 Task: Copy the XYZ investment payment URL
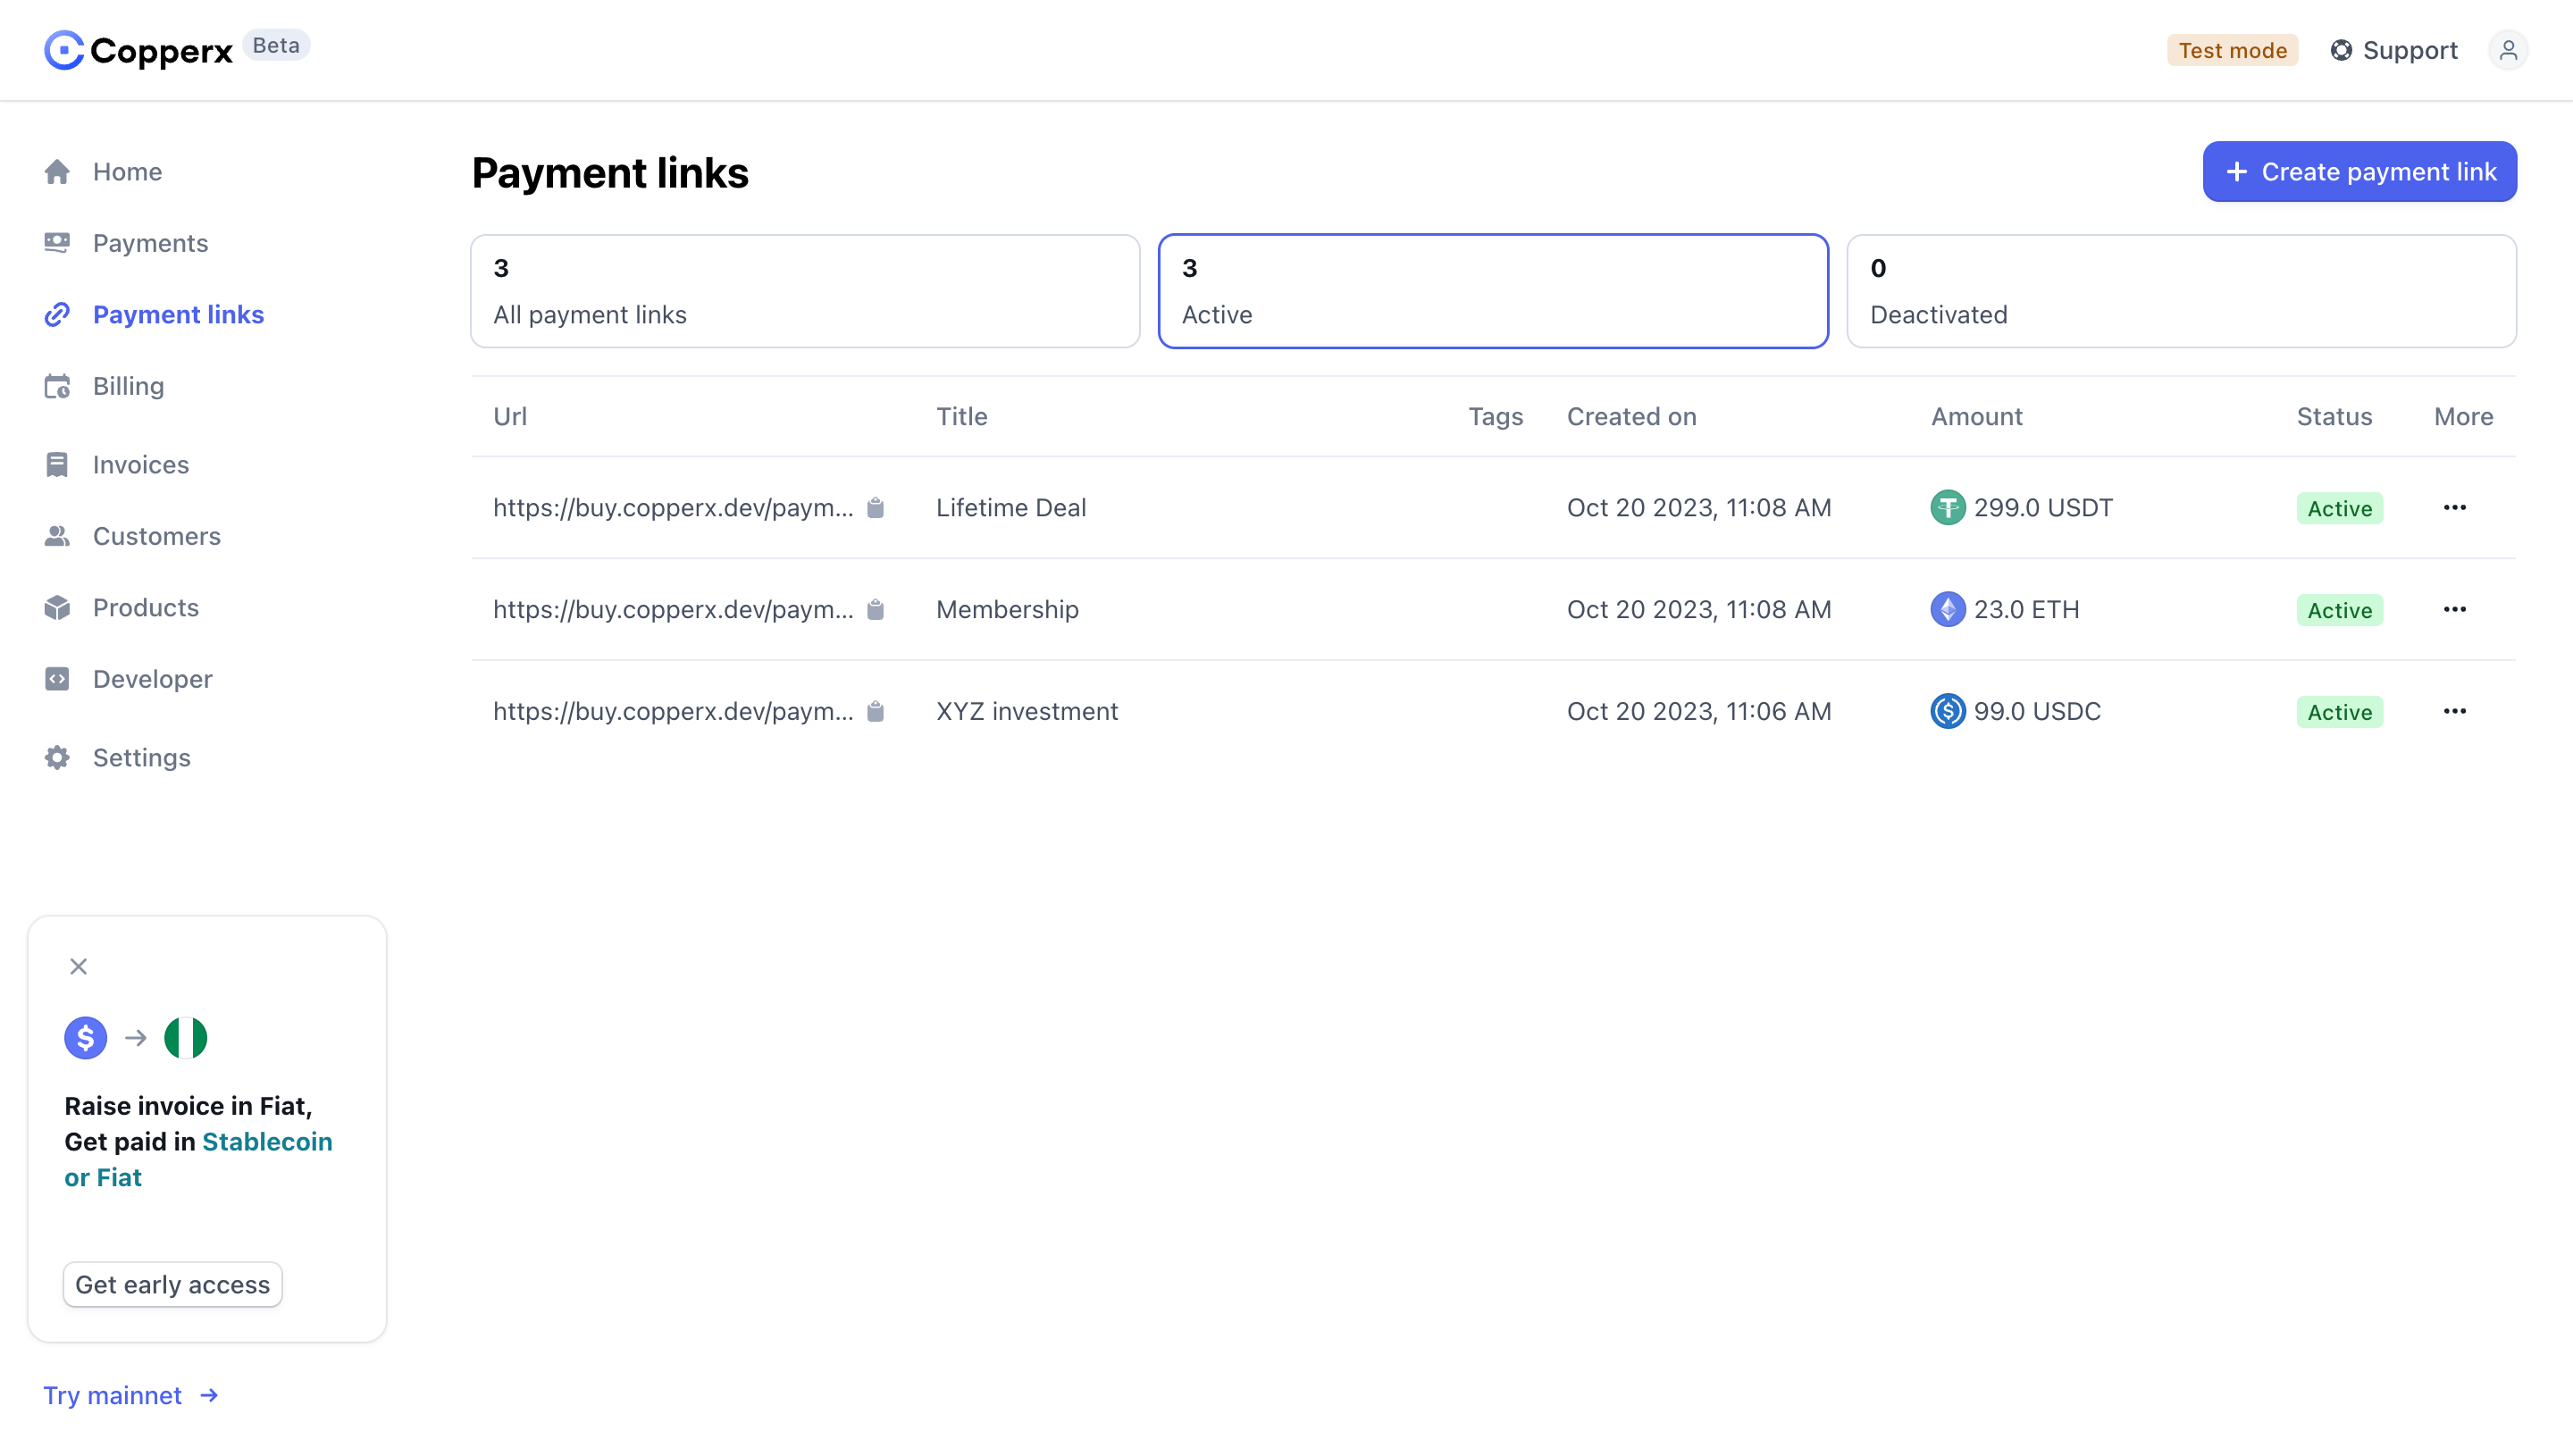coord(875,712)
